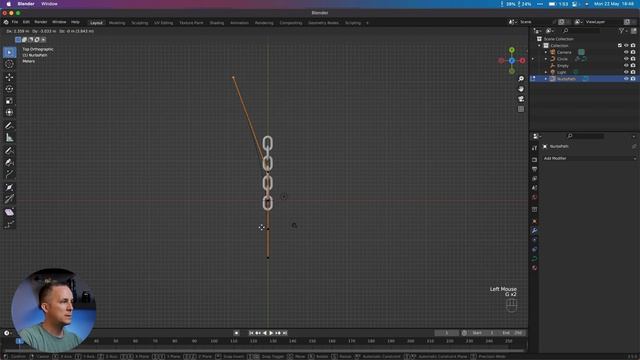Select the Curve Pen tool
Image resolution: width=640 pixels, height=360 pixels.
click(x=9, y=162)
